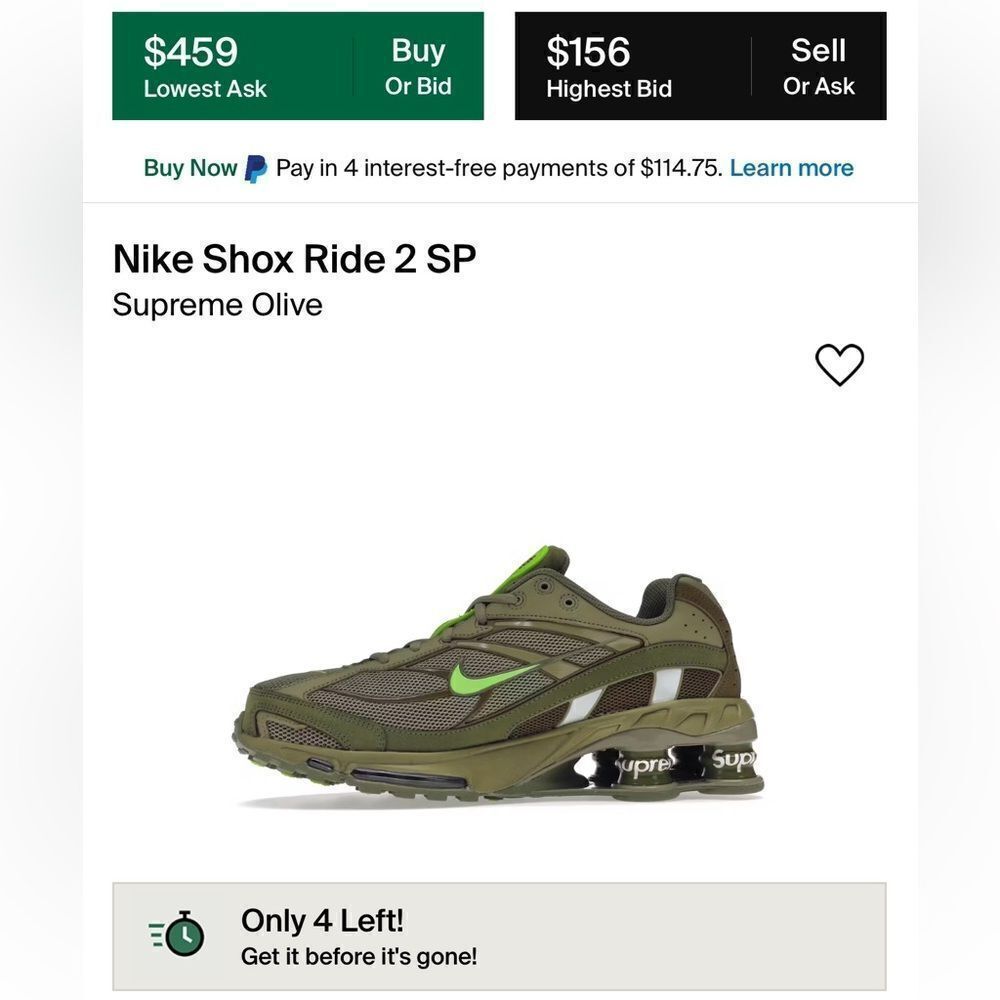Click the black Sell section header
This screenshot has height=1000, width=1000.
818,50
